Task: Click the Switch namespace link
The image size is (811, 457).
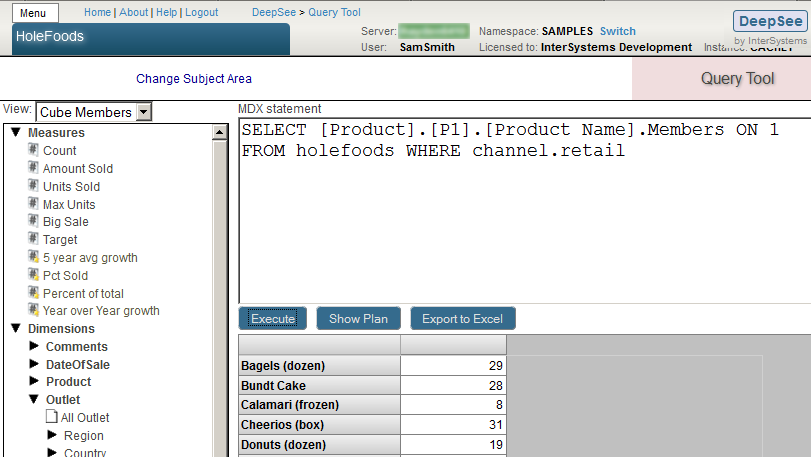Action: [618, 31]
